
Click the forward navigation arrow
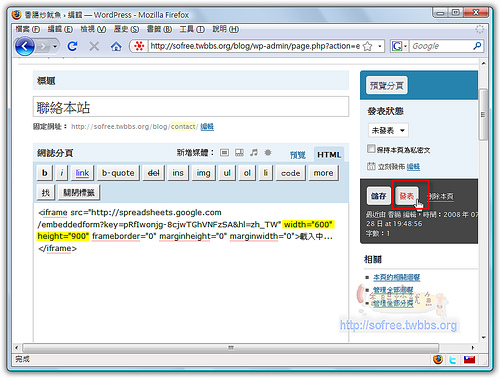pyautogui.click(x=43, y=46)
